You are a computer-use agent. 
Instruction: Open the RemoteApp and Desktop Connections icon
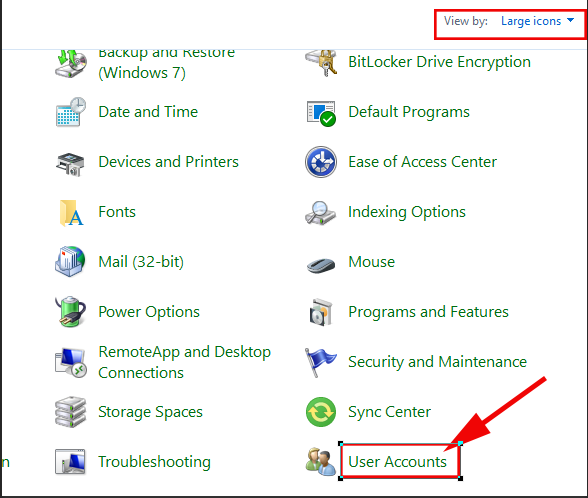(x=71, y=362)
